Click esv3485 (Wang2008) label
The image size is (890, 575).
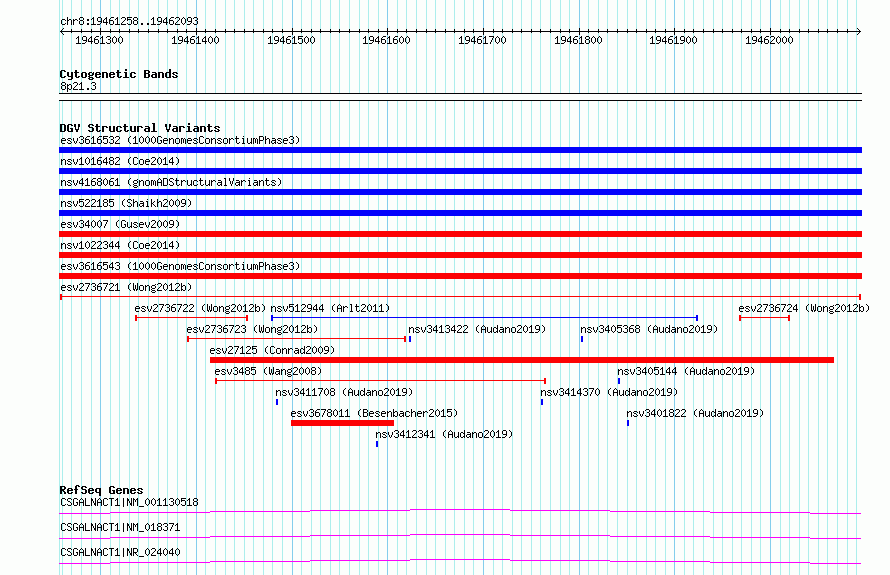pos(268,371)
